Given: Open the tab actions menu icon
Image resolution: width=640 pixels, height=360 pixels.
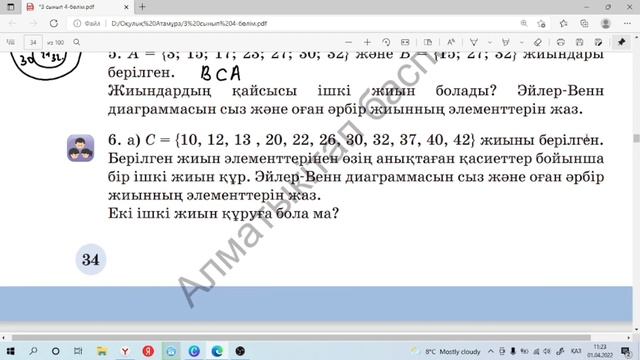Looking at the screenshot, I should [11, 7].
